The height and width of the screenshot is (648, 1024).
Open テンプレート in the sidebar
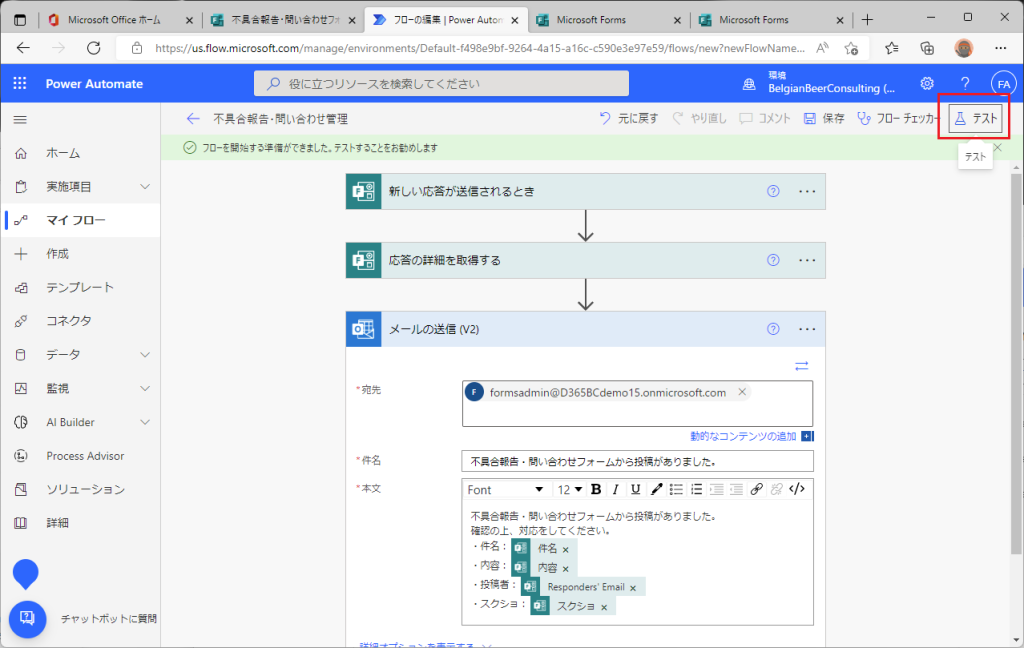tap(80, 287)
